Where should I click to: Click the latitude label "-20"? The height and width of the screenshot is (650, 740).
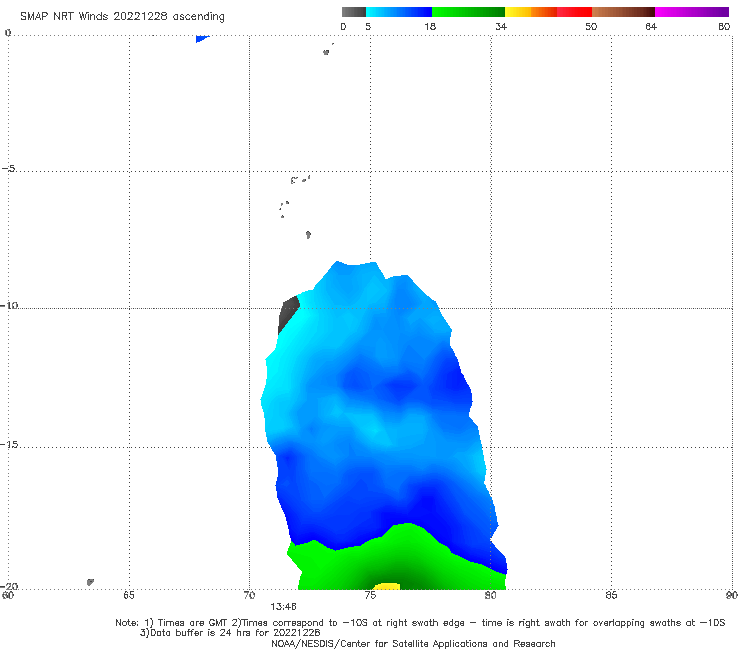point(9,586)
